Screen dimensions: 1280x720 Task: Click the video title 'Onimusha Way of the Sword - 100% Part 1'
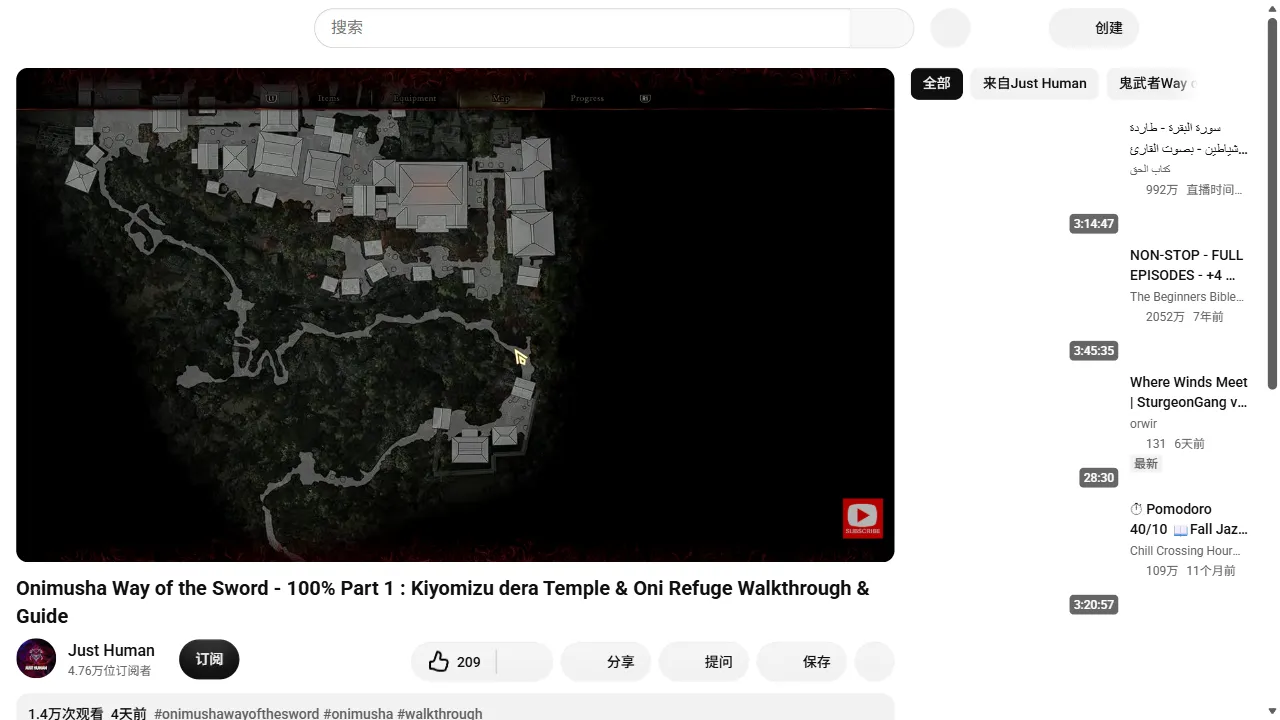pyautogui.click(x=443, y=602)
